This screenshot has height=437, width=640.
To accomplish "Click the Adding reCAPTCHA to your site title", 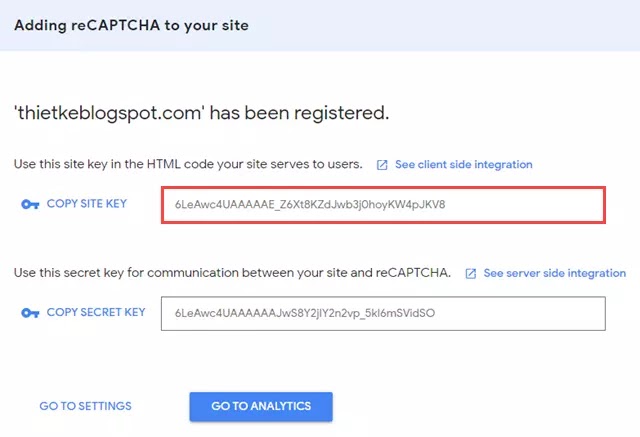I will point(131,25).
